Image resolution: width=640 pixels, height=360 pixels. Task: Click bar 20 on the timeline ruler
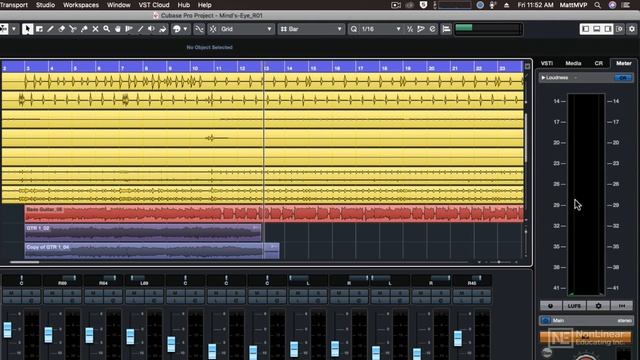(x=432, y=68)
